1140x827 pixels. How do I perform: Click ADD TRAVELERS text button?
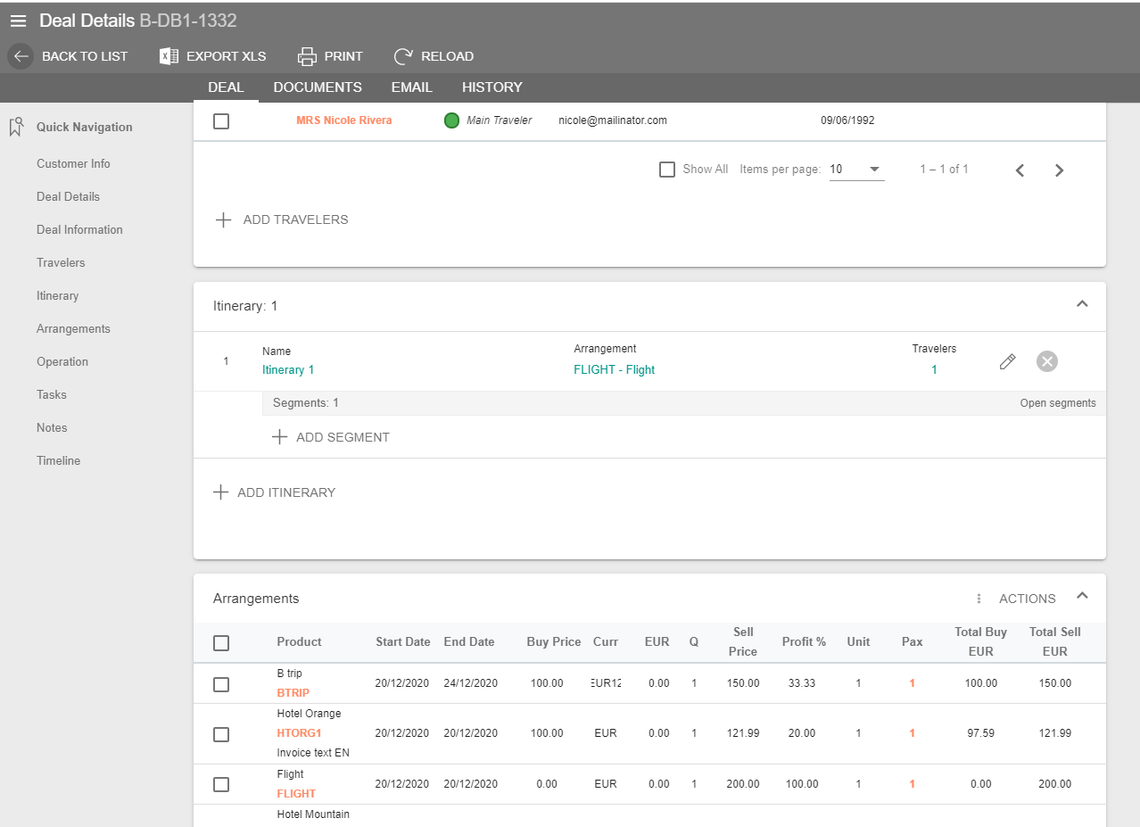point(295,220)
